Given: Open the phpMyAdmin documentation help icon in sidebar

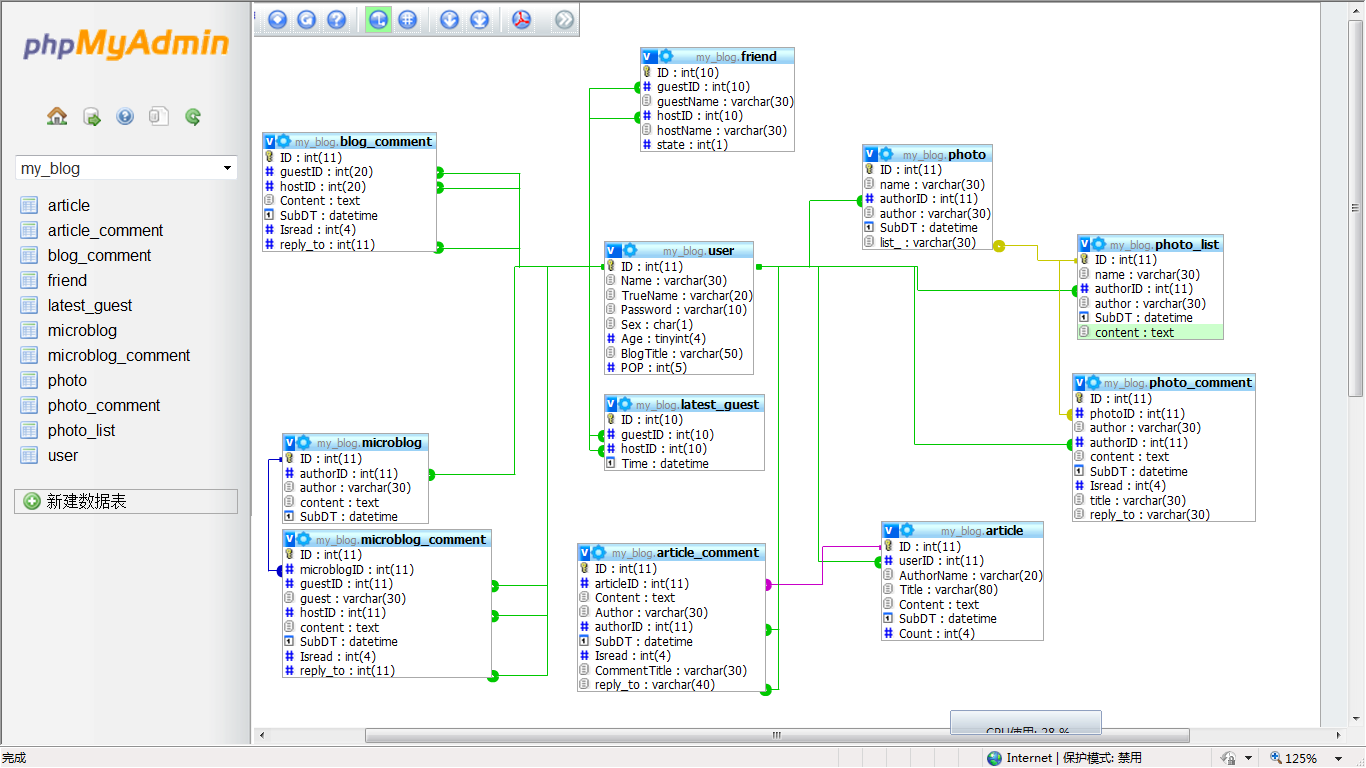Looking at the screenshot, I should click(125, 116).
